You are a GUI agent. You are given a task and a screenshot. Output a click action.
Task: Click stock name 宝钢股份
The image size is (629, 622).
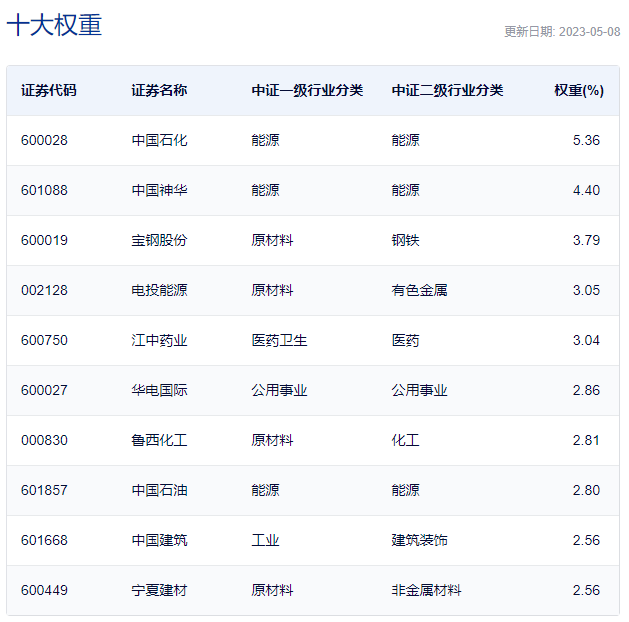pos(159,240)
